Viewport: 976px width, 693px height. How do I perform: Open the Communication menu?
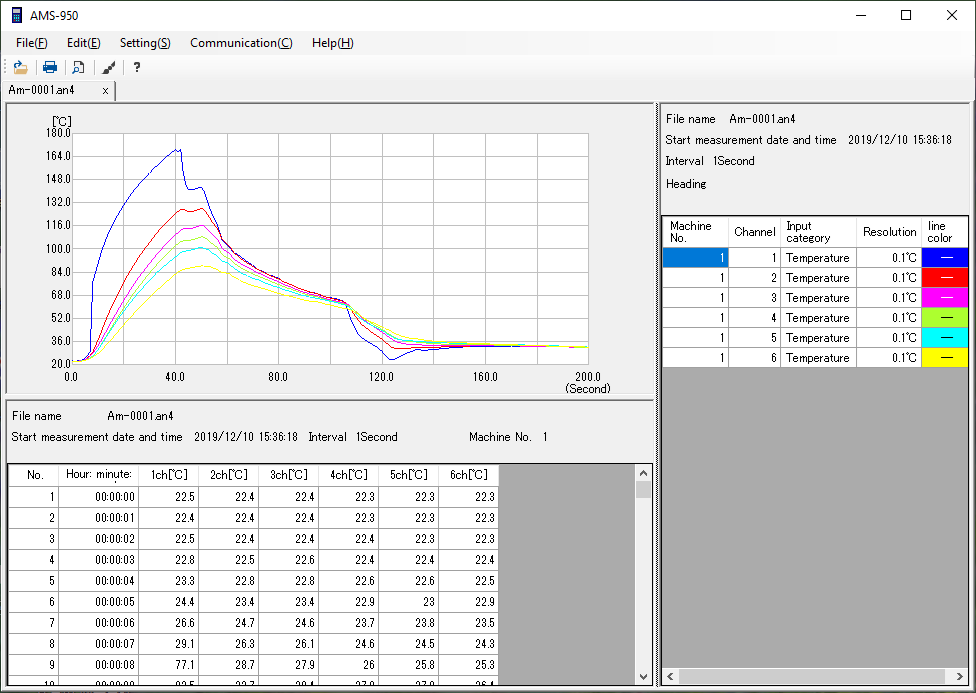[x=241, y=43]
